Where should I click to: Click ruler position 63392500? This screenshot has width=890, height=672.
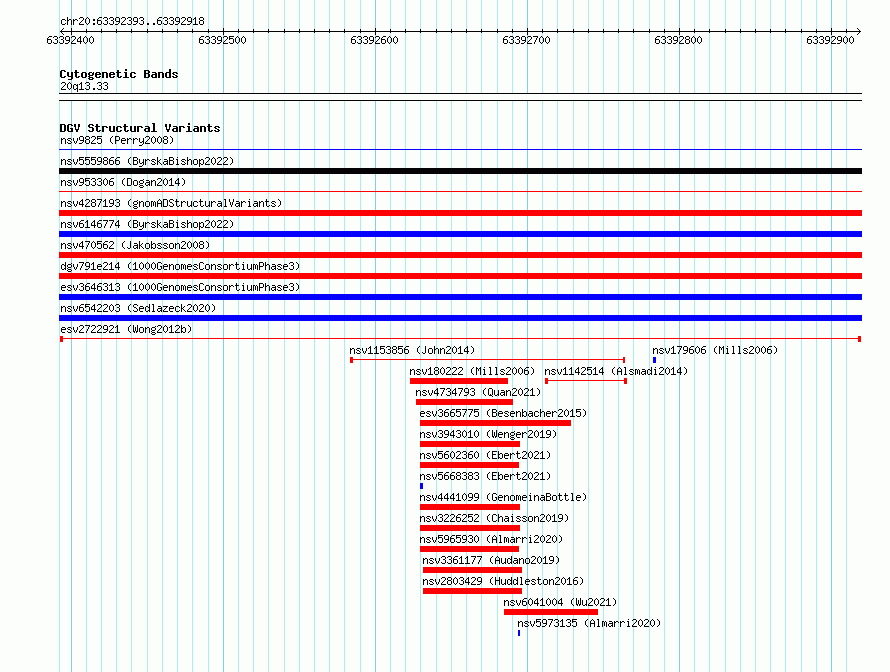[x=222, y=40]
